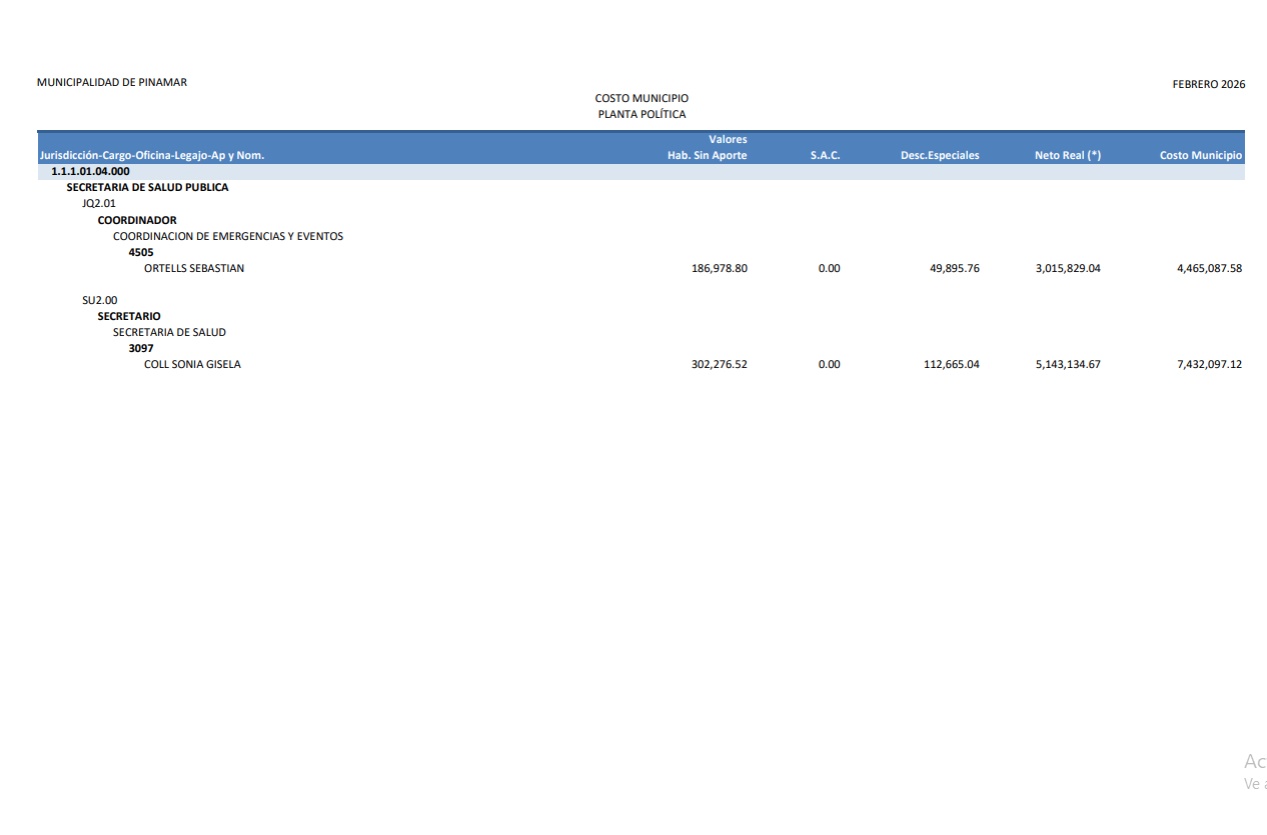Click the Jurisdicción-Cargo-Oficina-Legajo column header
This screenshot has width=1267, height=835.
click(x=151, y=155)
